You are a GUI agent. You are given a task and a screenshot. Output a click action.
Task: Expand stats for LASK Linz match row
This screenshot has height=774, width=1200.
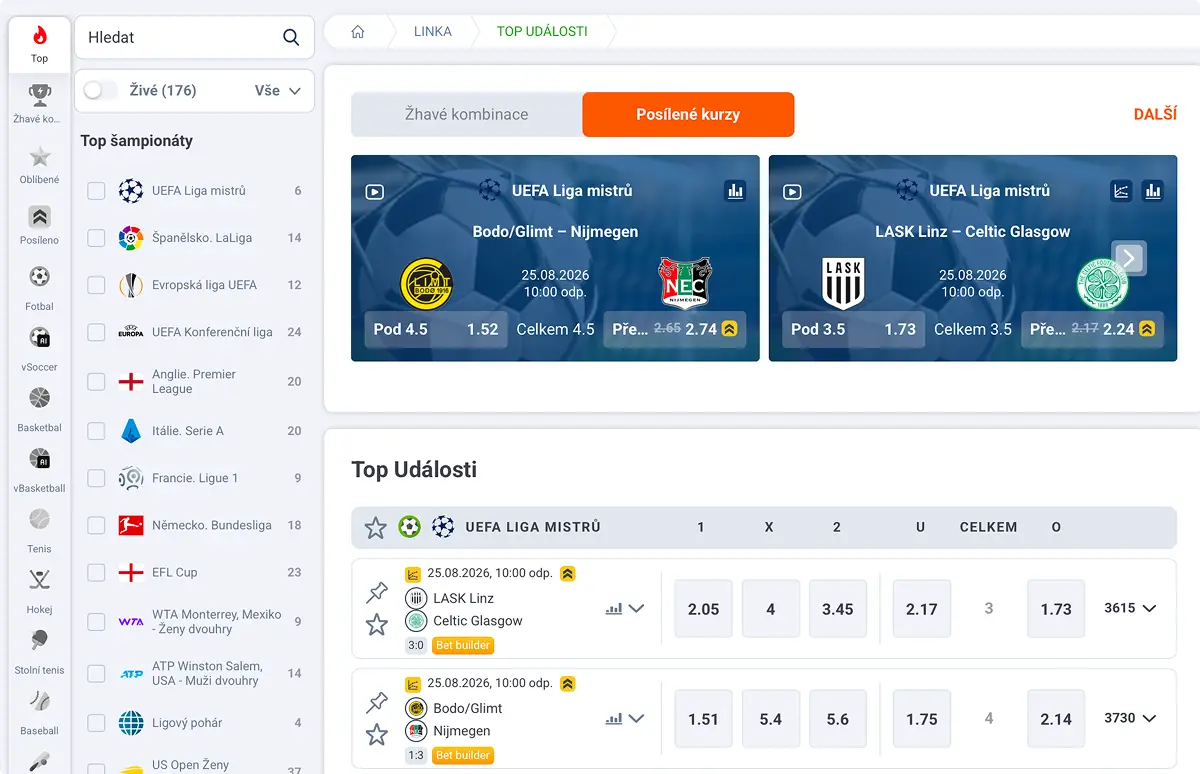pos(625,608)
